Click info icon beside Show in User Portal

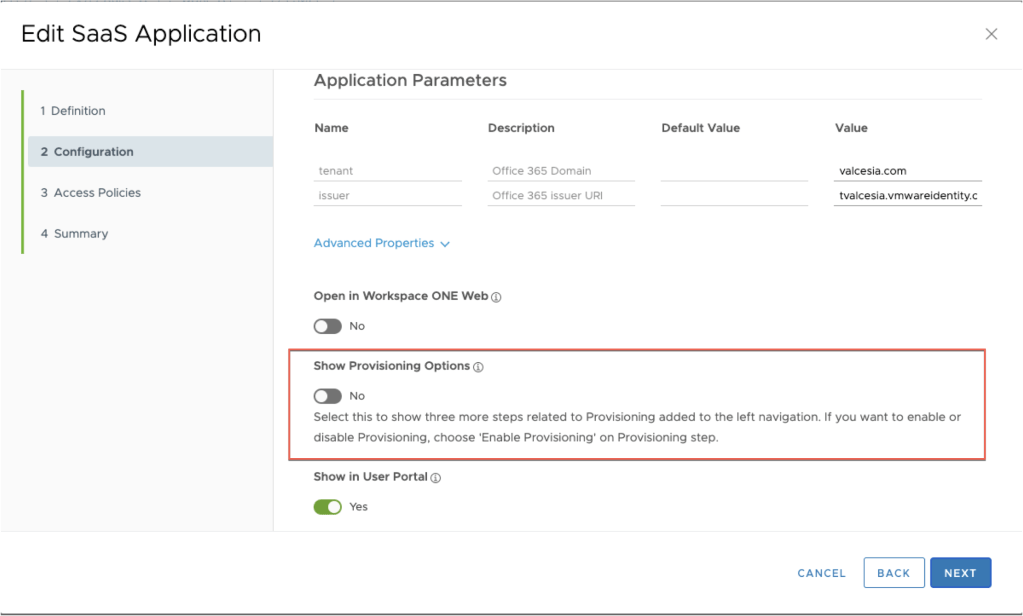435,478
